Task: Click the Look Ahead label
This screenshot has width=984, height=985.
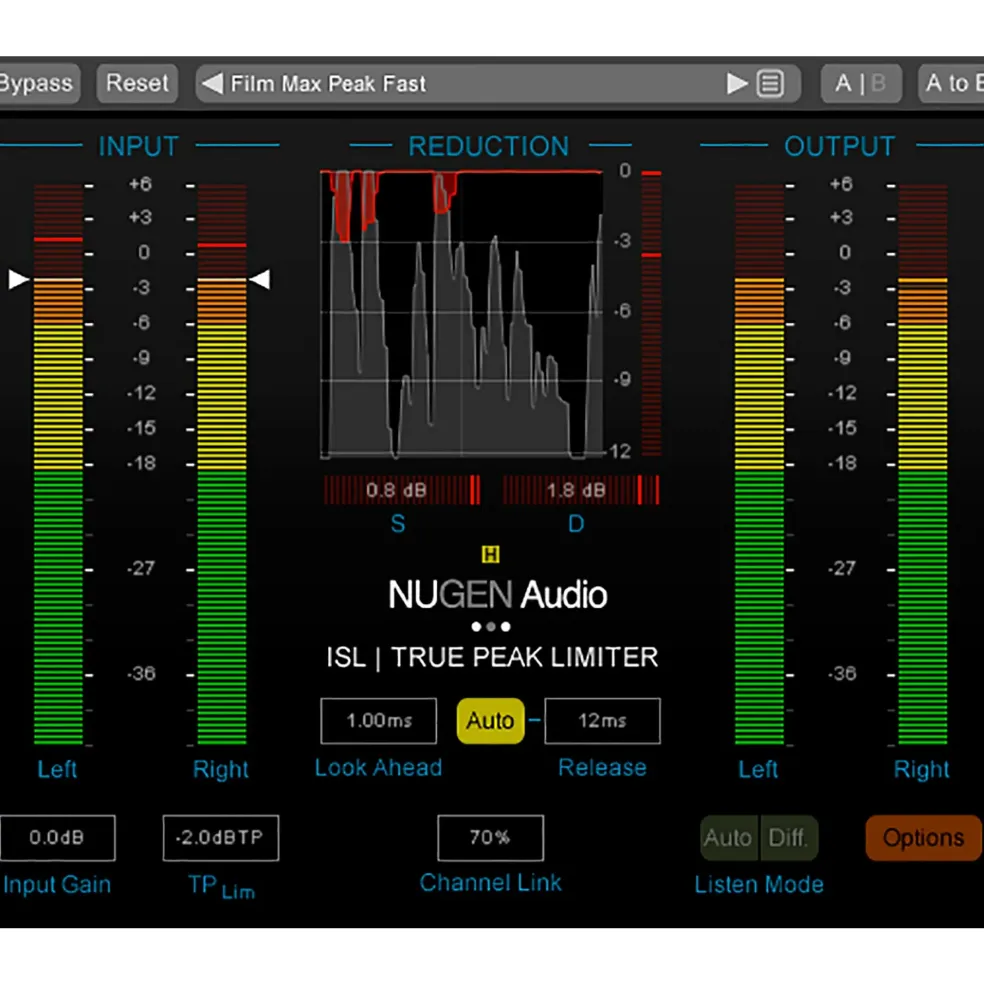Action: point(378,768)
